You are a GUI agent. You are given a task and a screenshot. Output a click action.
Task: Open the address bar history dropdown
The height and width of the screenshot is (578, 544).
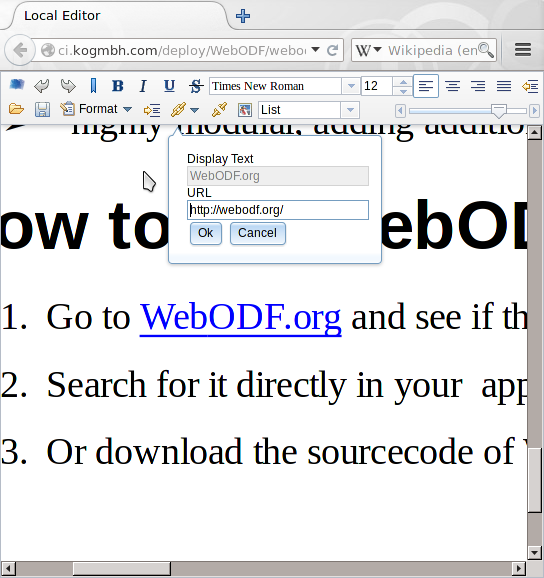(315, 49)
